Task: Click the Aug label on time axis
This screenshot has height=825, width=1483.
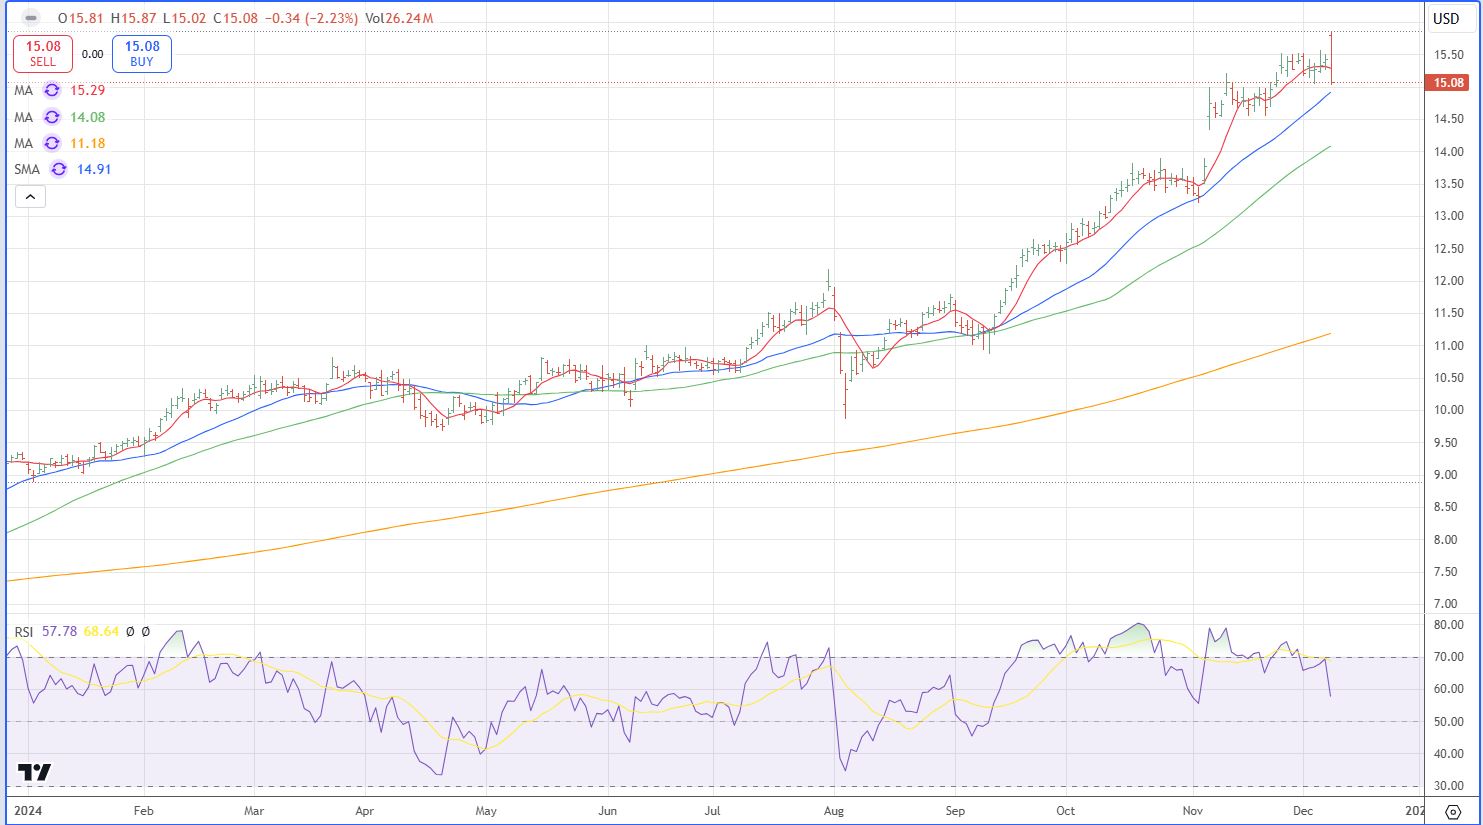Action: pyautogui.click(x=834, y=811)
